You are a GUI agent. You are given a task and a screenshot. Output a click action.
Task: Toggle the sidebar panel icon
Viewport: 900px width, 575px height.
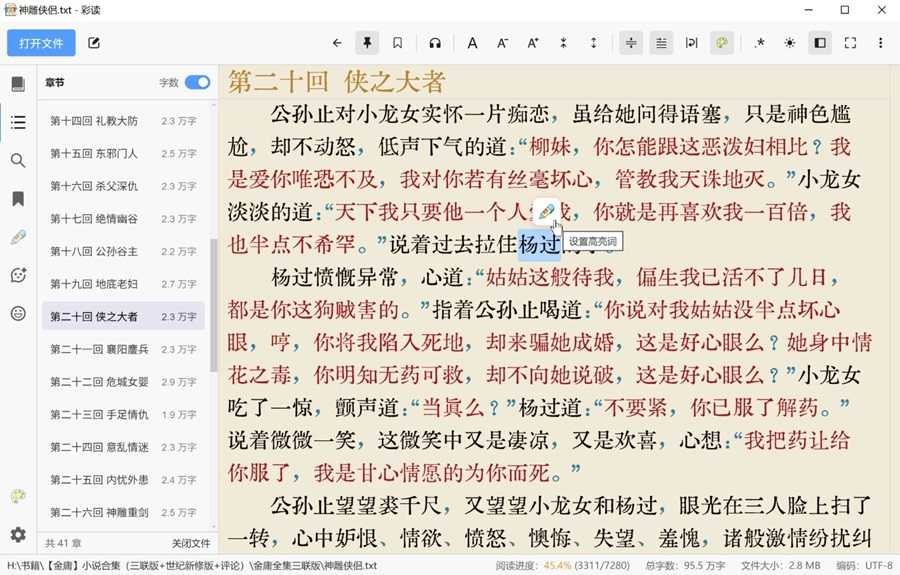[x=820, y=43]
